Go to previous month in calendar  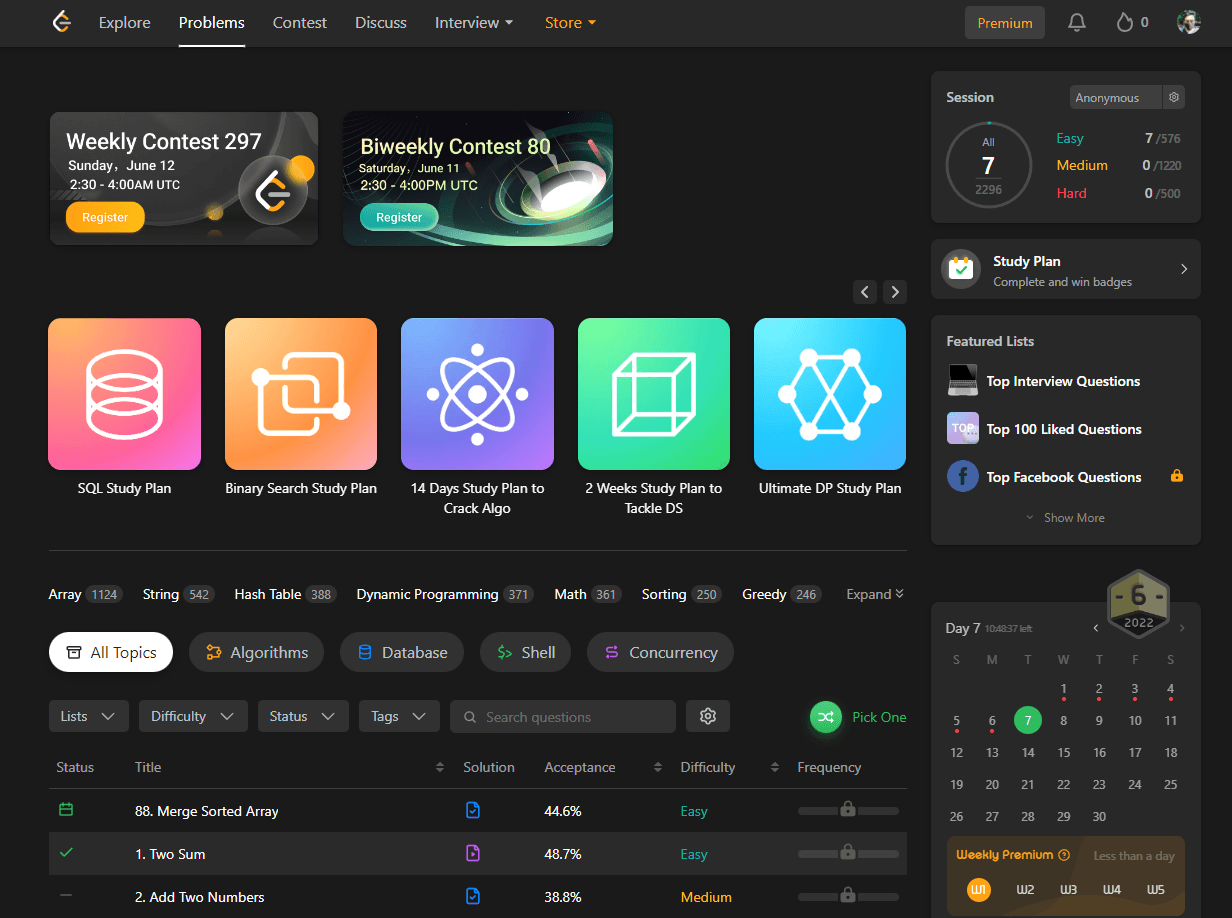pos(1096,628)
